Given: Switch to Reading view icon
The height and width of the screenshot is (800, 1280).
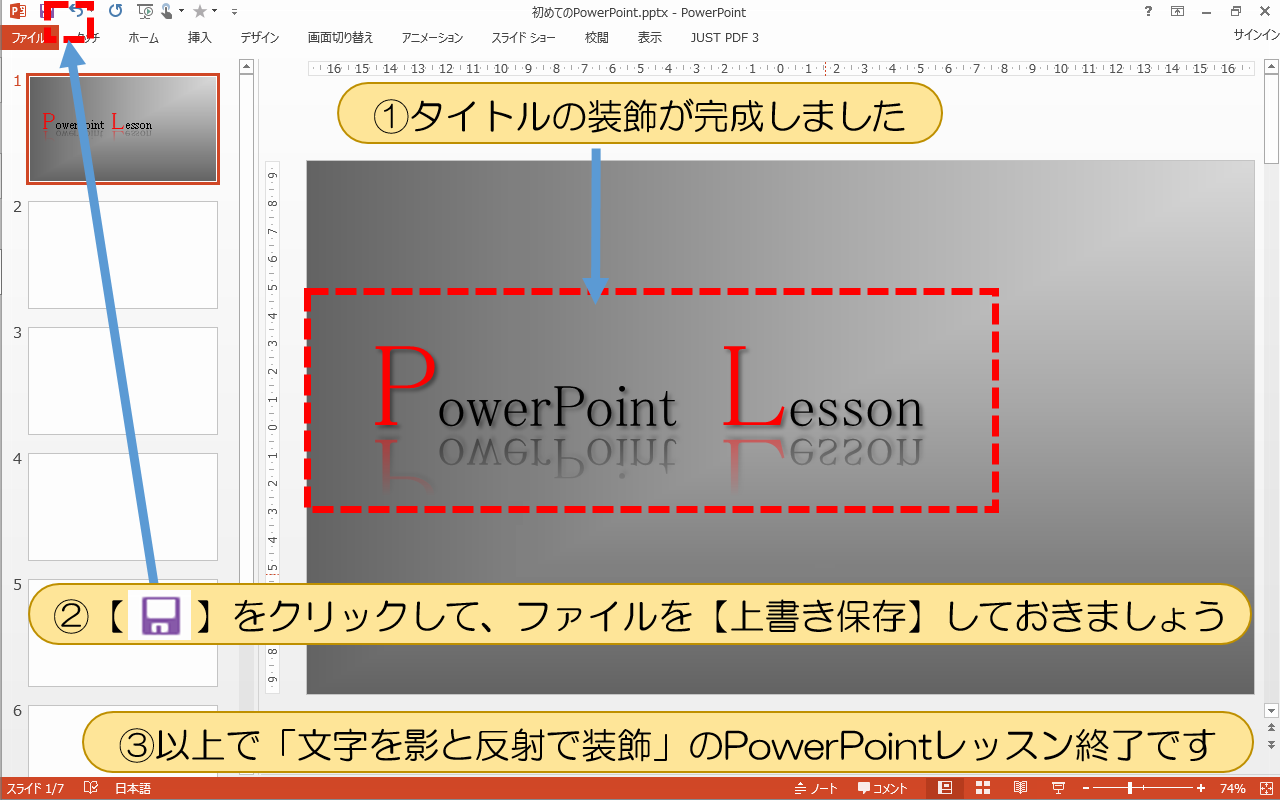Looking at the screenshot, I should (1020, 788).
